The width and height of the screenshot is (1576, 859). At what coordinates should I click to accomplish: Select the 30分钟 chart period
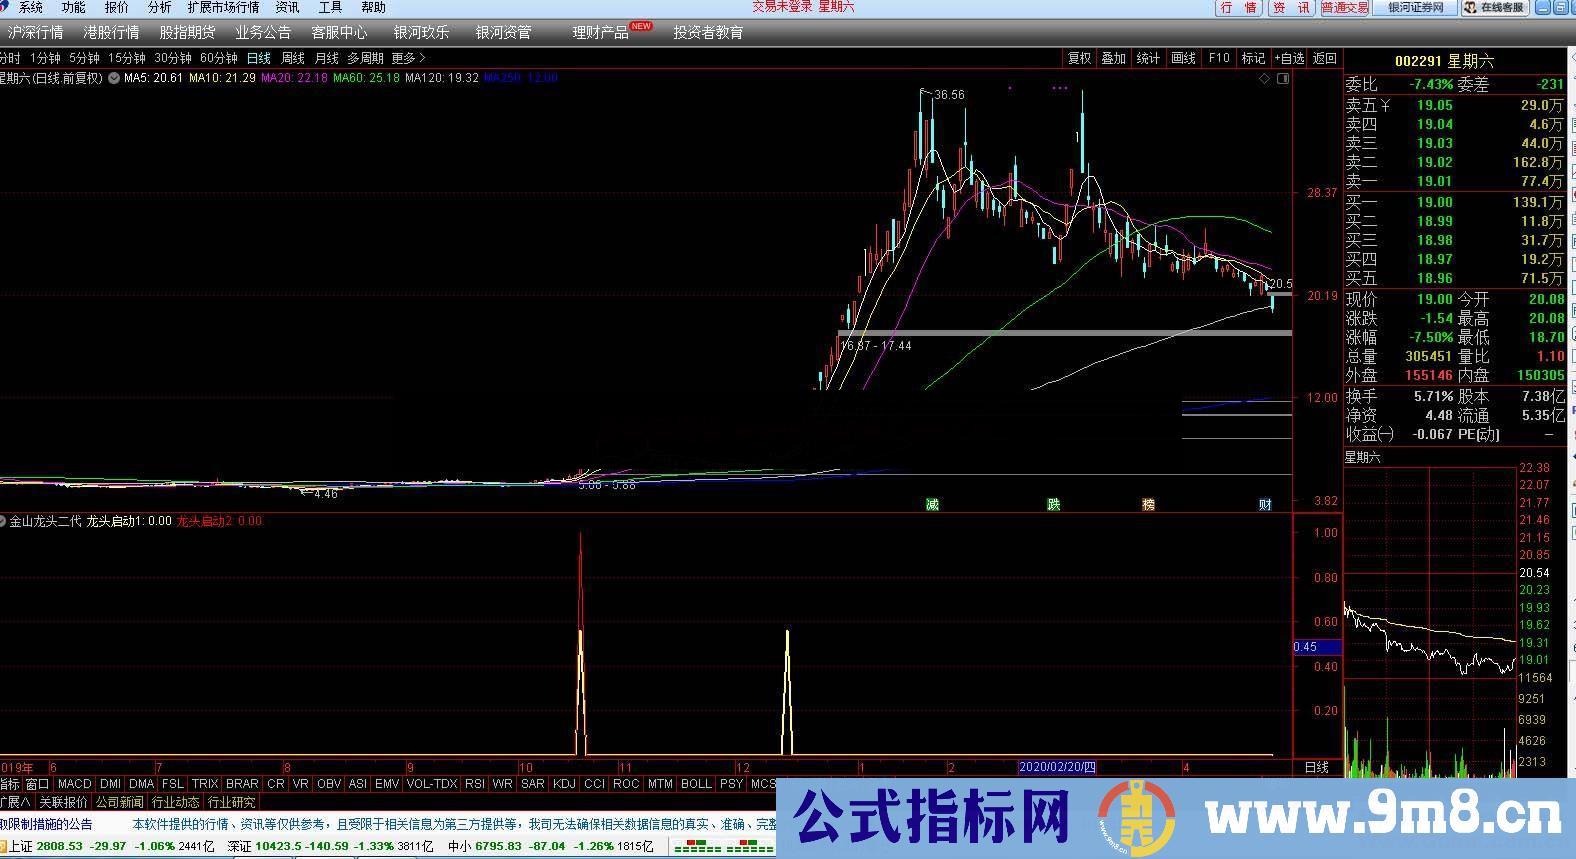point(173,58)
